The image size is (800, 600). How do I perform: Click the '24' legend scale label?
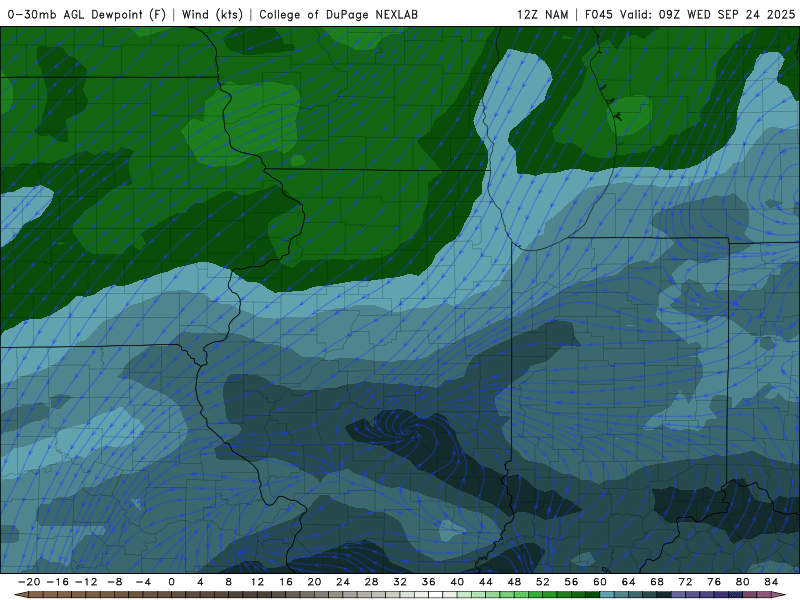[x=343, y=582]
